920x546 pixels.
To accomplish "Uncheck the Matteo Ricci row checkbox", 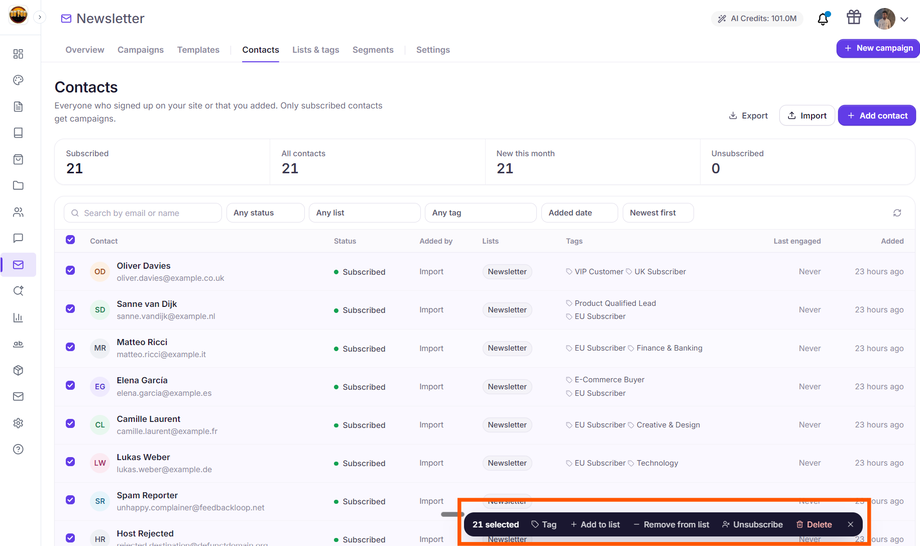I will point(70,347).
